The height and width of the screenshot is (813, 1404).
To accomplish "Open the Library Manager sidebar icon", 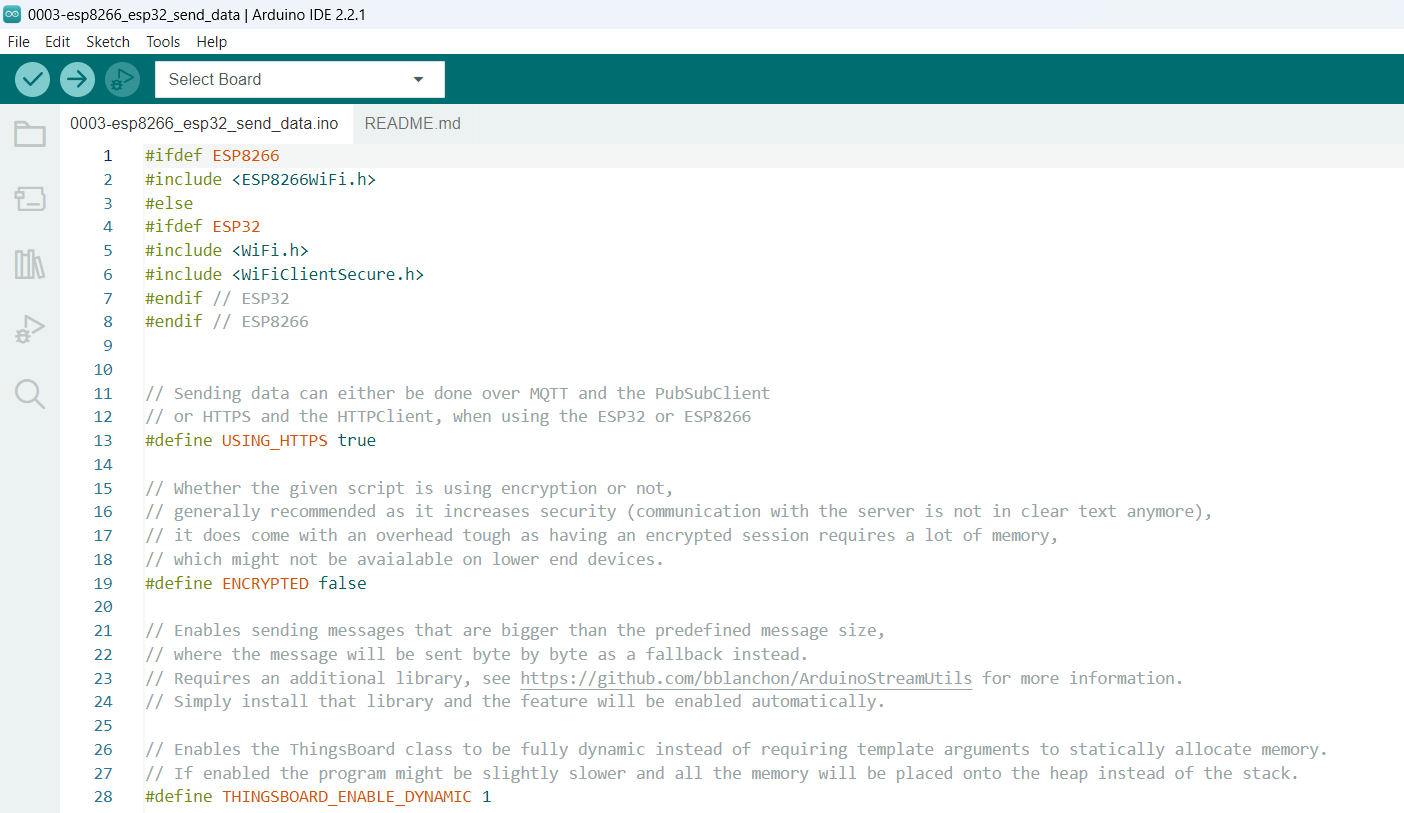I will (x=30, y=264).
